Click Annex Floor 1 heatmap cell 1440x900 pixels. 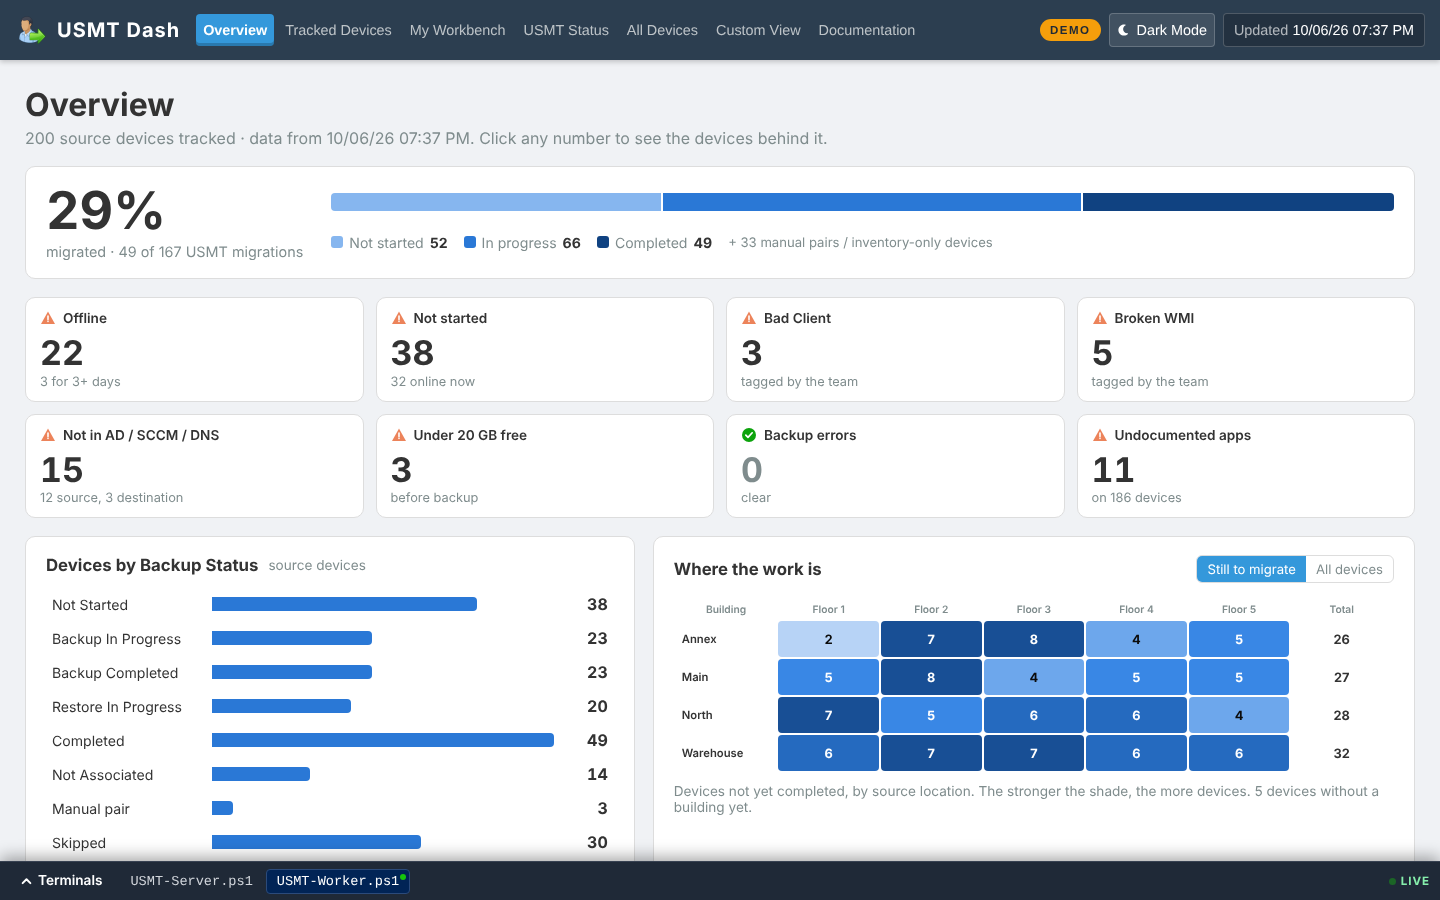[828, 639]
